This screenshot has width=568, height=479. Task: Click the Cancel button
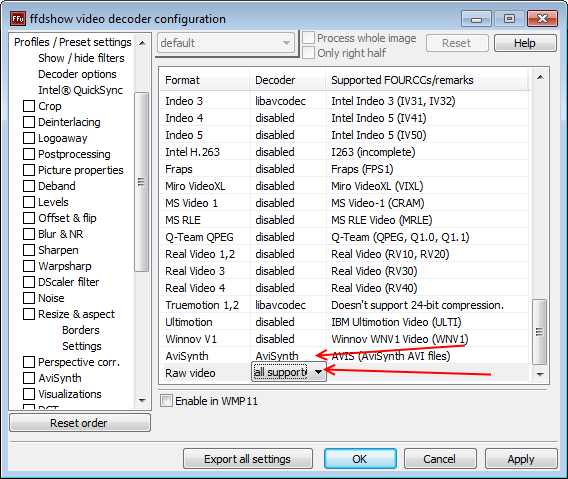(440, 459)
